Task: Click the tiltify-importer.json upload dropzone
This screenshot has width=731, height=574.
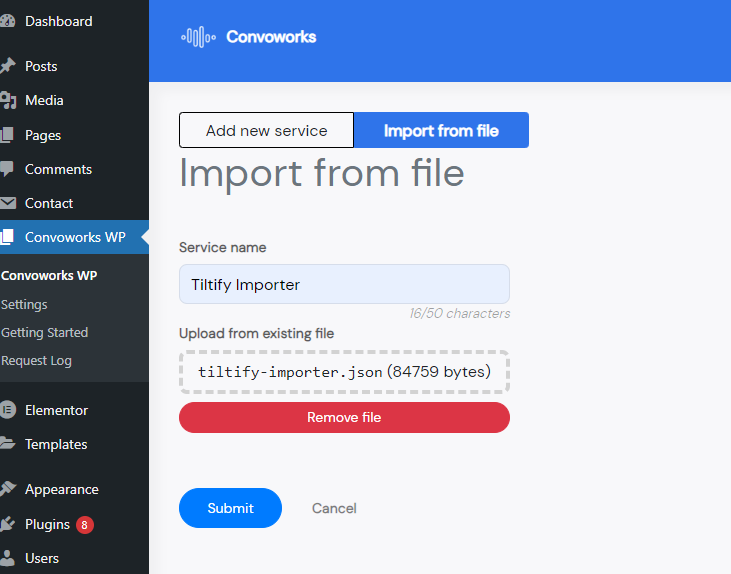Action: [344, 372]
